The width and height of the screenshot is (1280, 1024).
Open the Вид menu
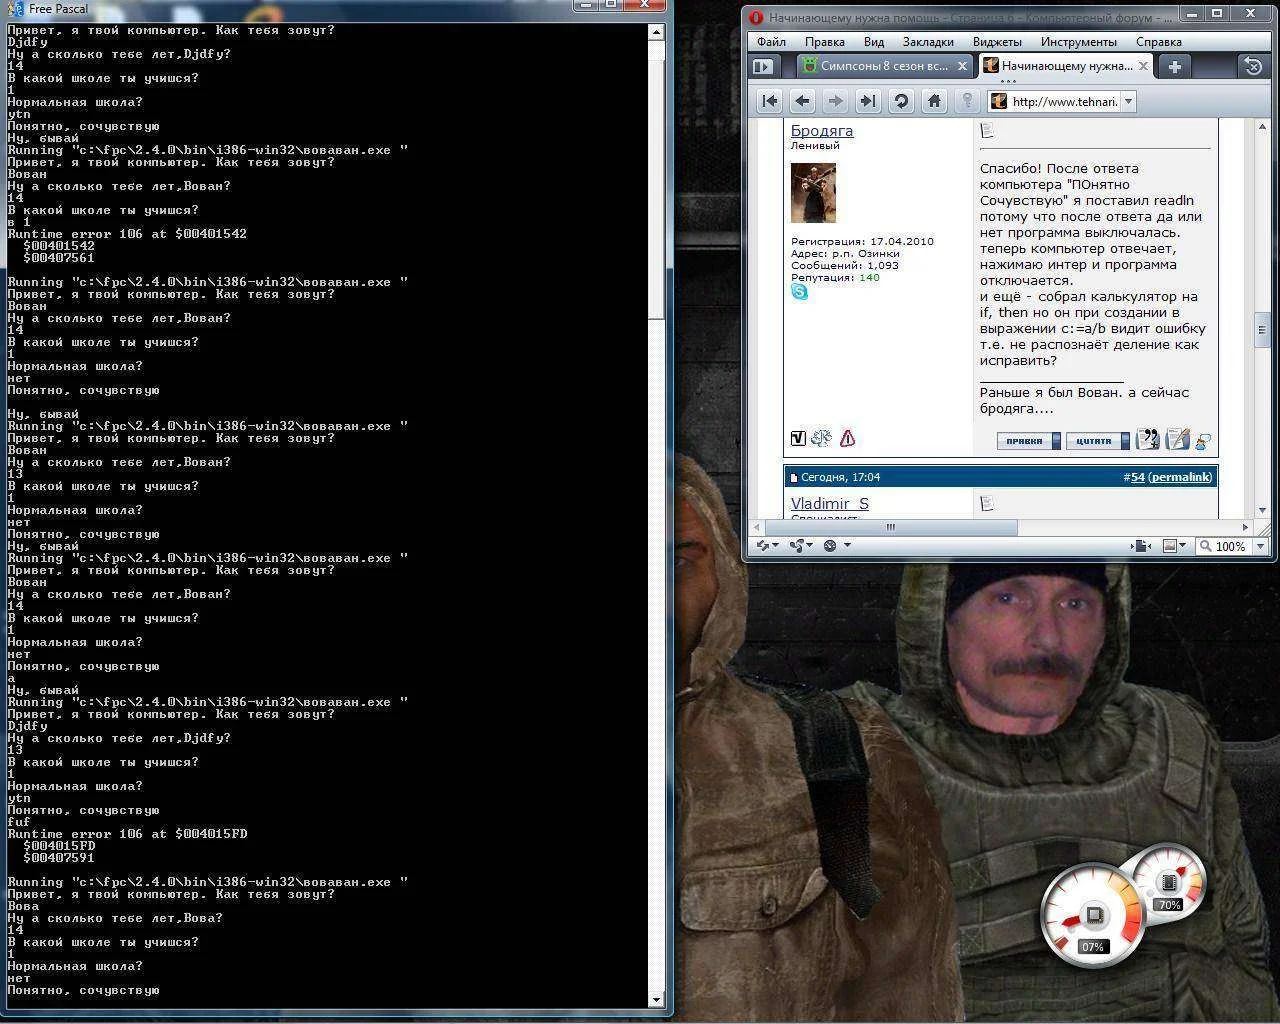[874, 42]
